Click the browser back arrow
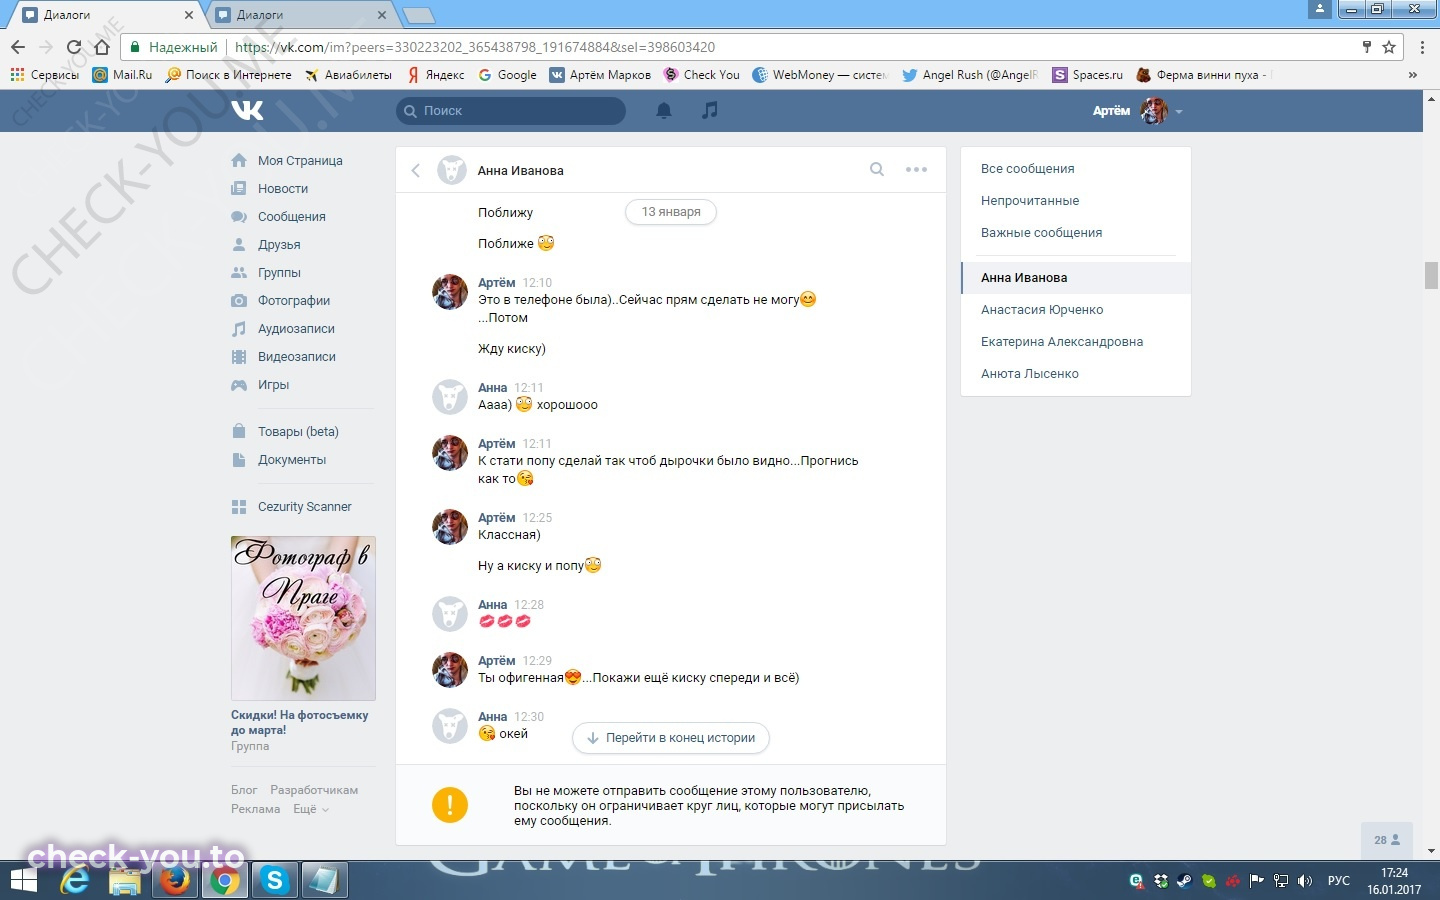 point(18,47)
